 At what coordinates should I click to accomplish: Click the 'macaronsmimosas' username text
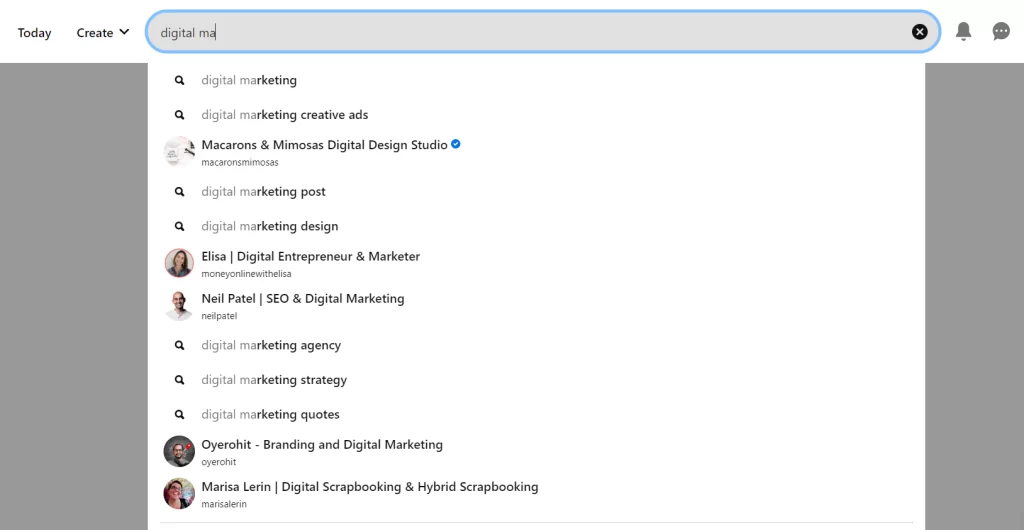(240, 163)
